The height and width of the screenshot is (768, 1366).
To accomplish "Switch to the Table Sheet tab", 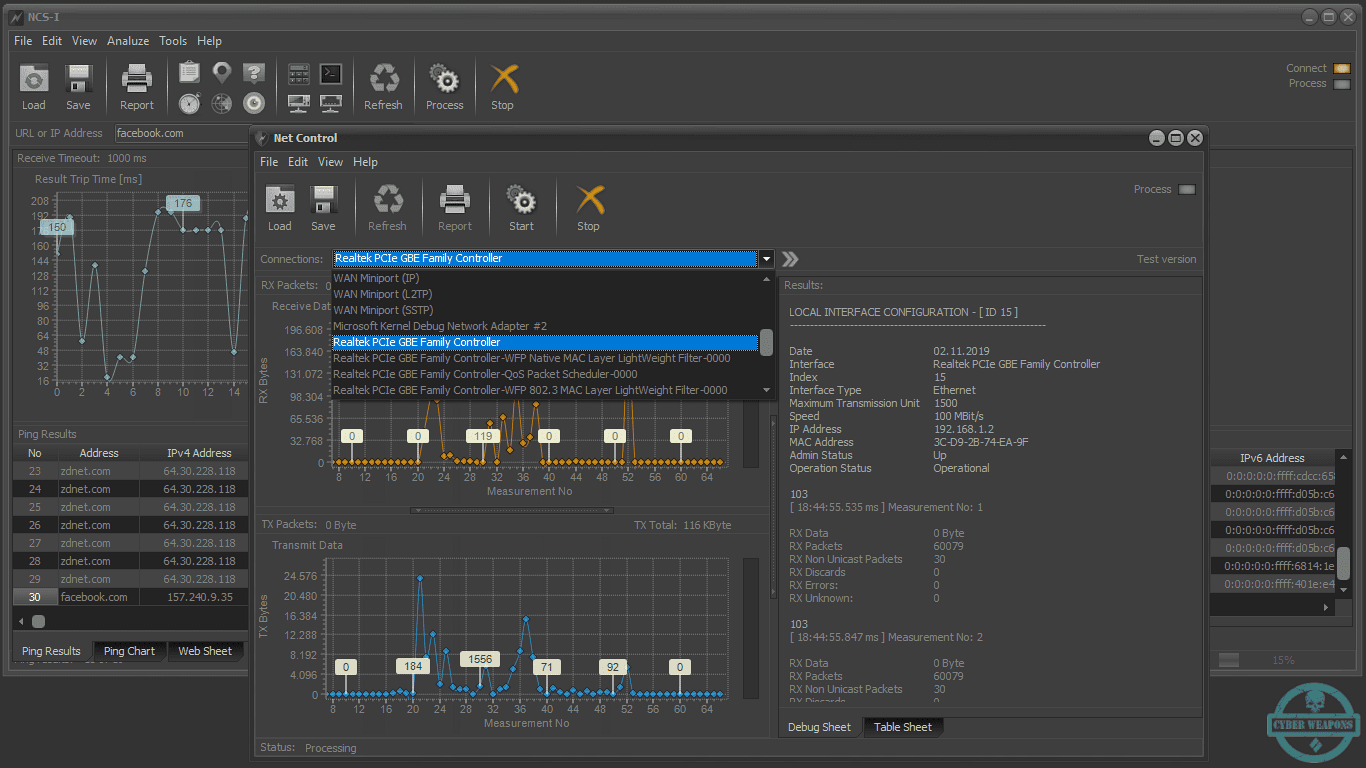I will 902,727.
